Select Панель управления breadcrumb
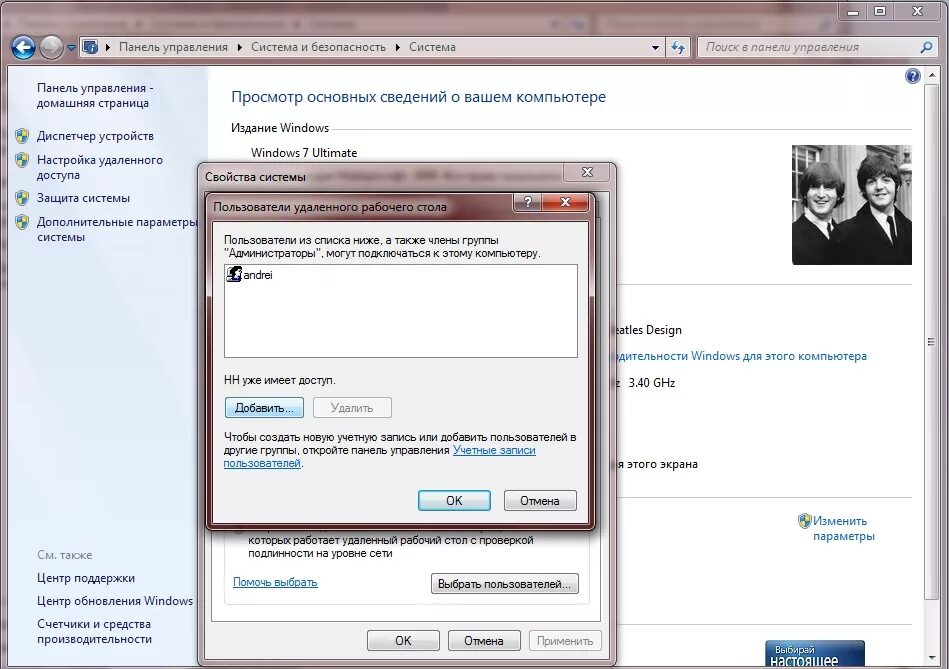Viewport: 949px width, 669px height. [x=173, y=47]
